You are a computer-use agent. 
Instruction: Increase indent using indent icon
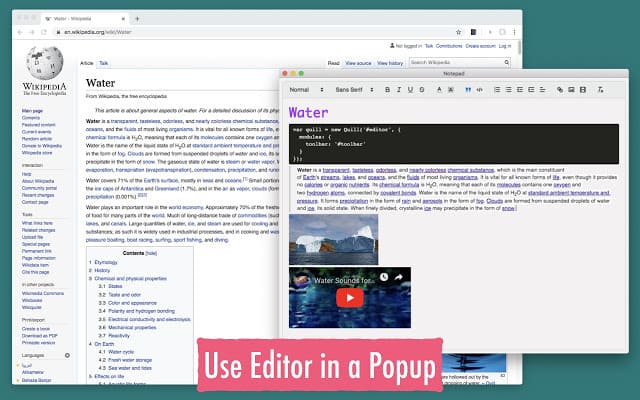[531, 90]
